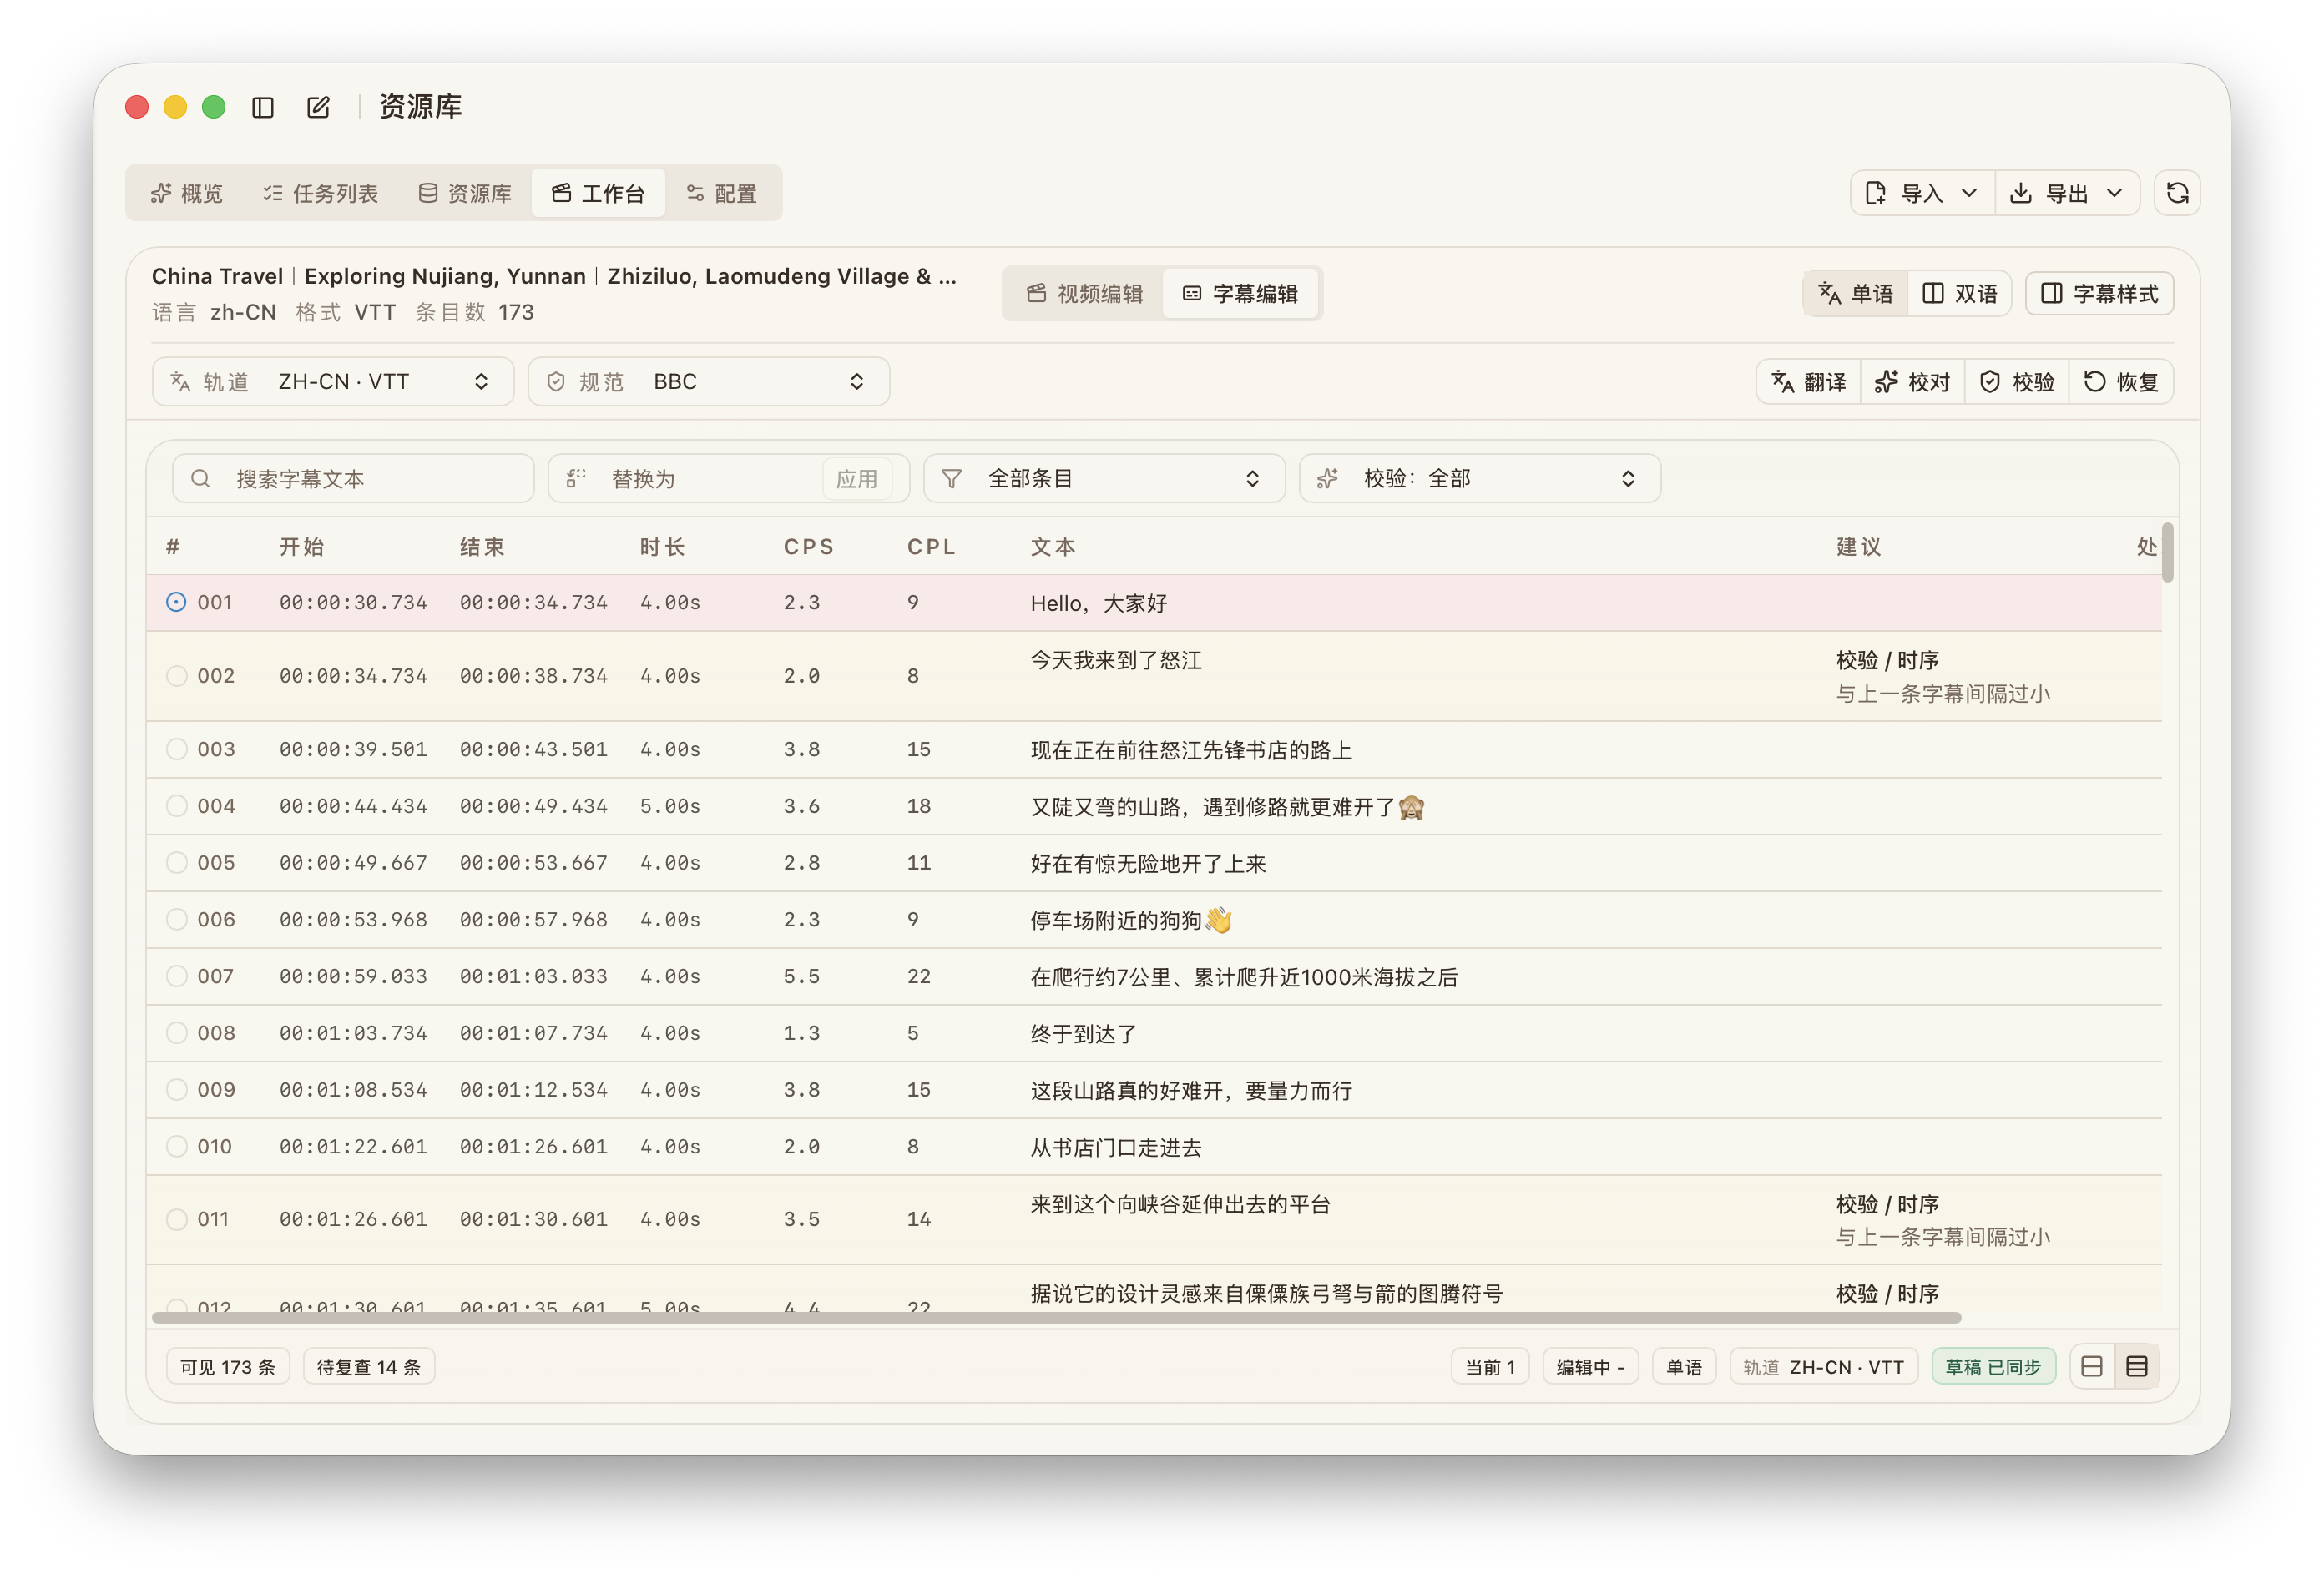
Task: Click the 搜索字幕文本 search field
Action: pyautogui.click(x=352, y=478)
